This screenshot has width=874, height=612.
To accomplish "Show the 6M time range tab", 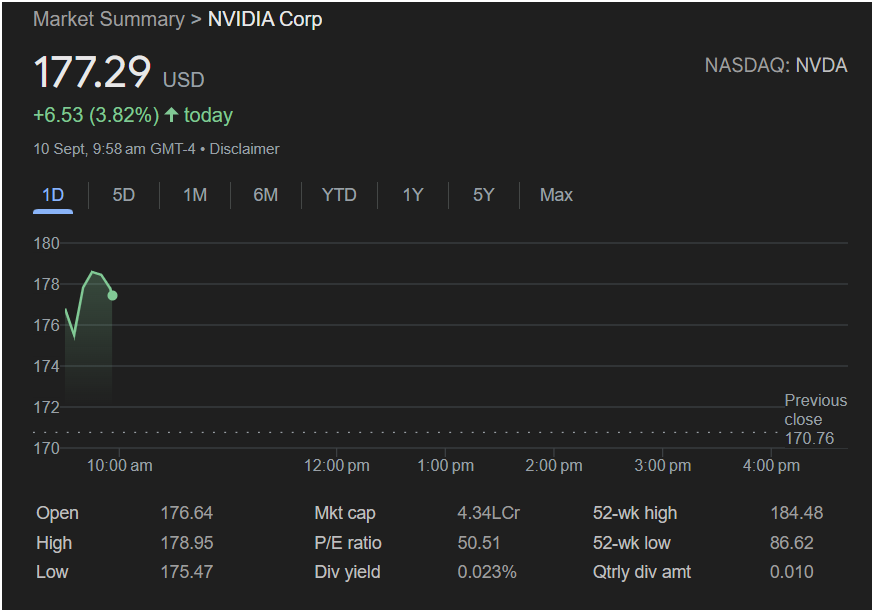I will [x=265, y=195].
